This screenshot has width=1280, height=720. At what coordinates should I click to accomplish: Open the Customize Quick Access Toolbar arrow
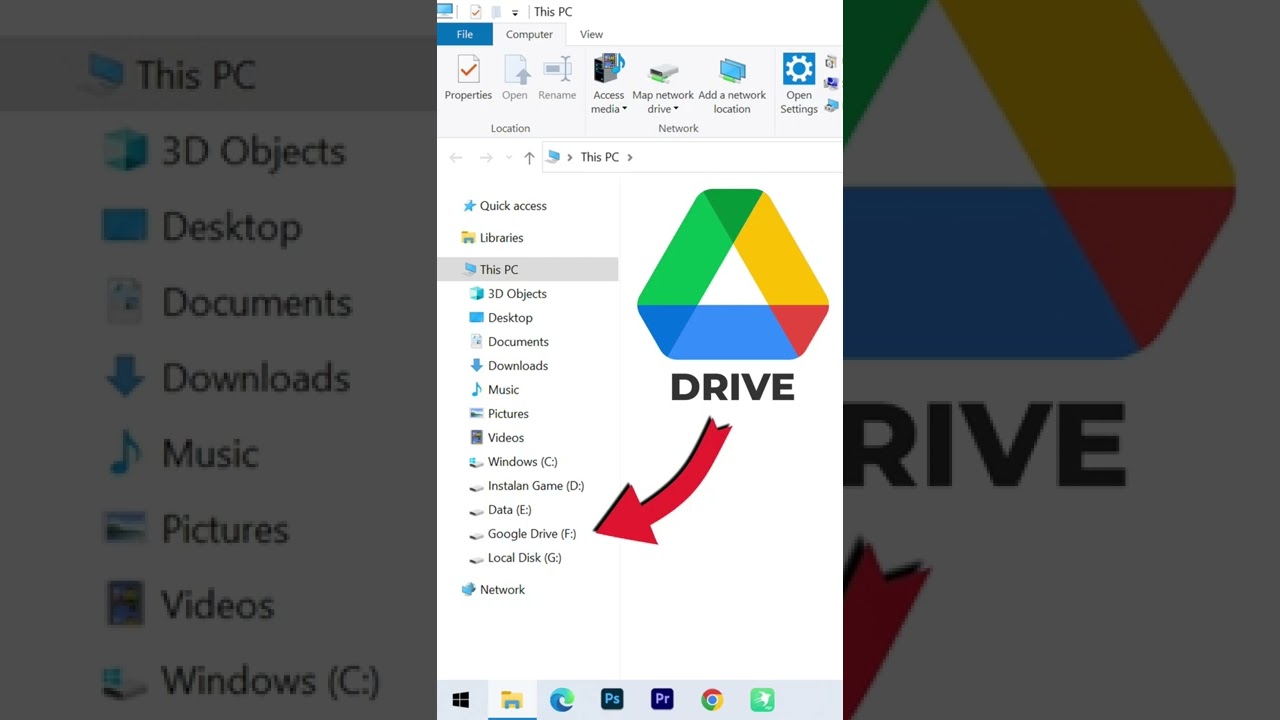tap(515, 13)
